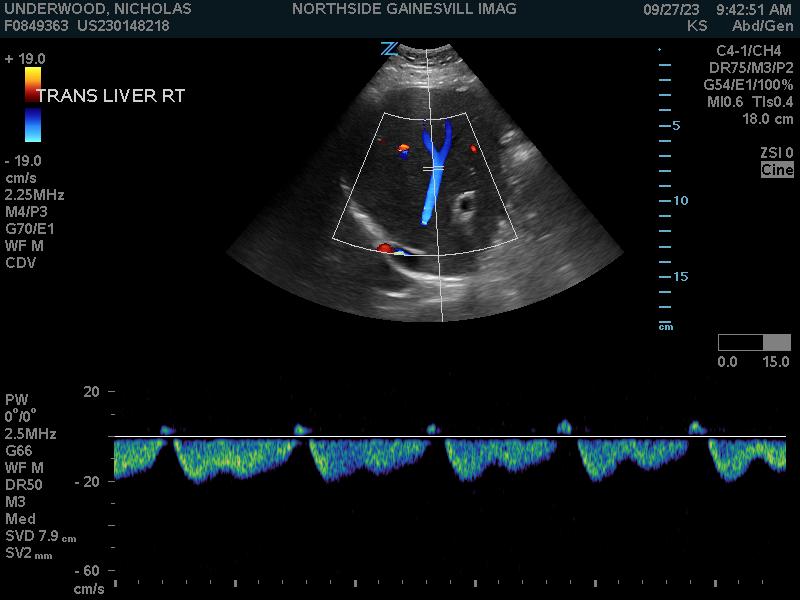Click the red flow spot at bottom of color box
This screenshot has height=600, width=800.
(x=384, y=247)
